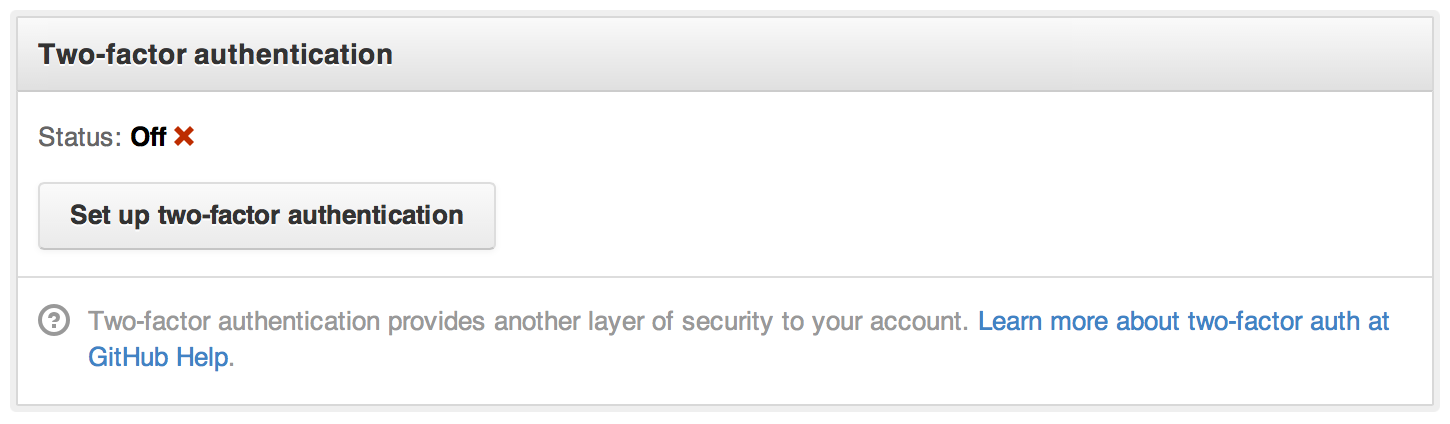Click the red X status icon
Image resolution: width=1450 pixels, height=424 pixels.
(x=184, y=137)
